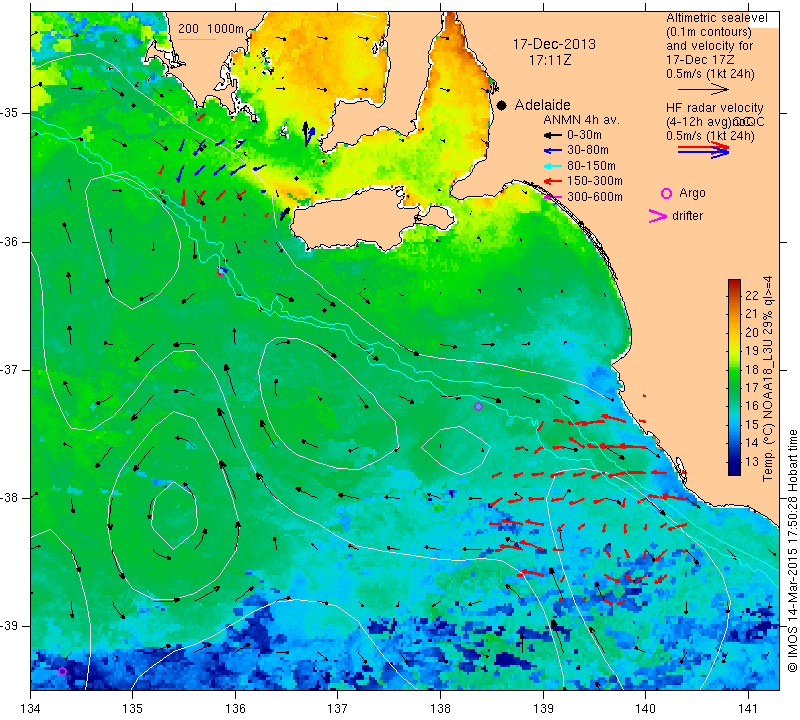Image resolution: width=800 pixels, height=720 pixels.
Task: Click the 'Argo' legend label text
Action: (x=692, y=193)
